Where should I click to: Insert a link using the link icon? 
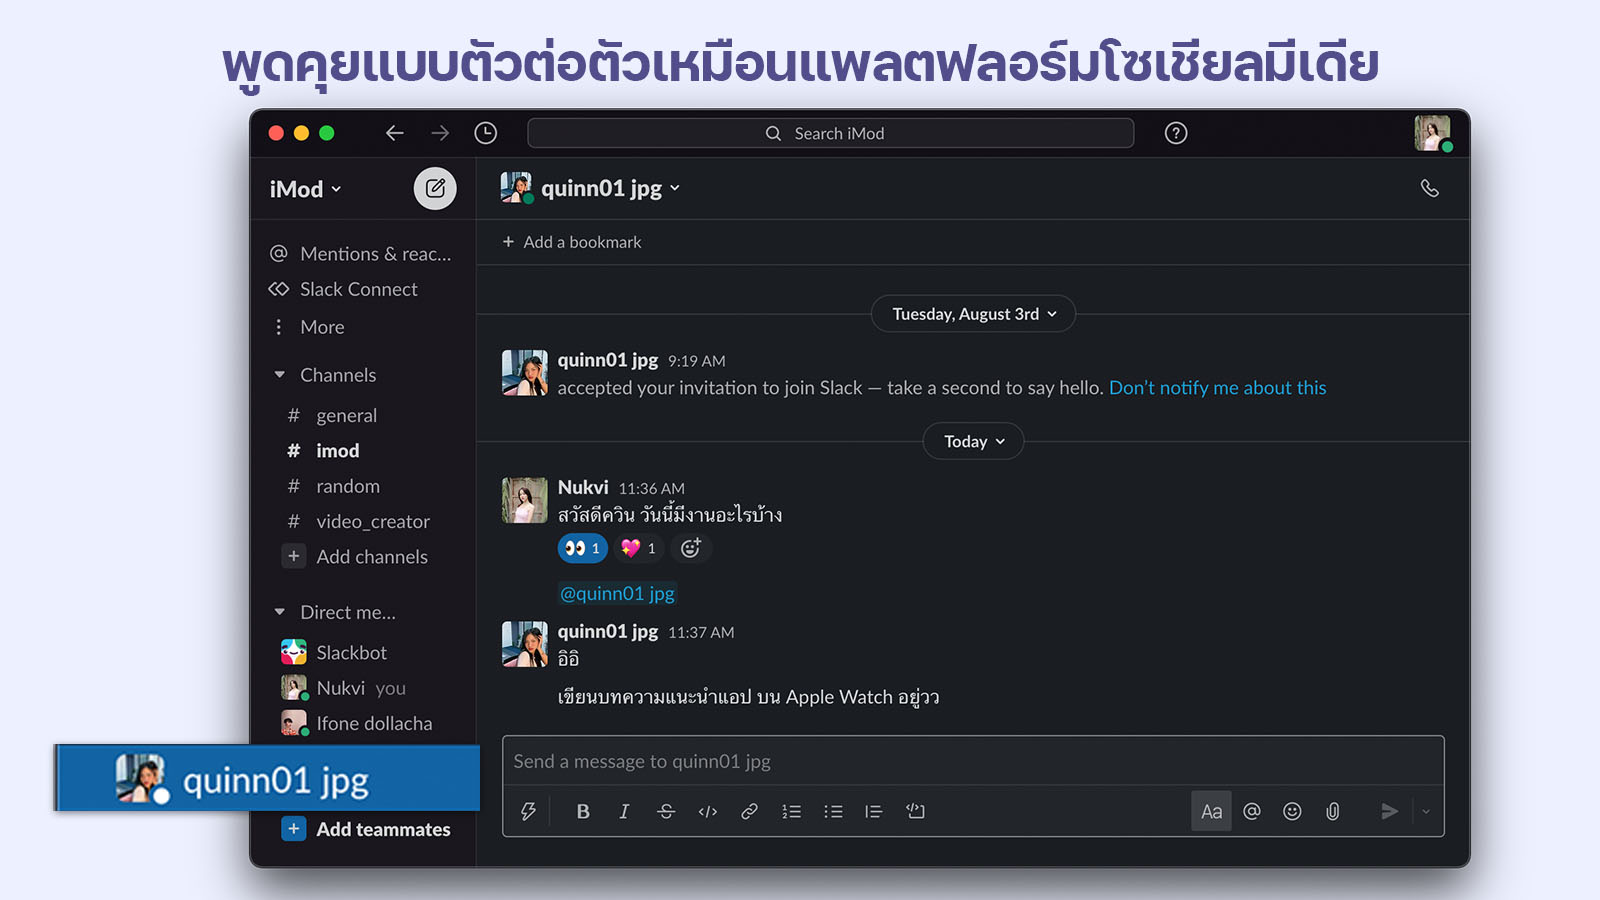point(749,811)
